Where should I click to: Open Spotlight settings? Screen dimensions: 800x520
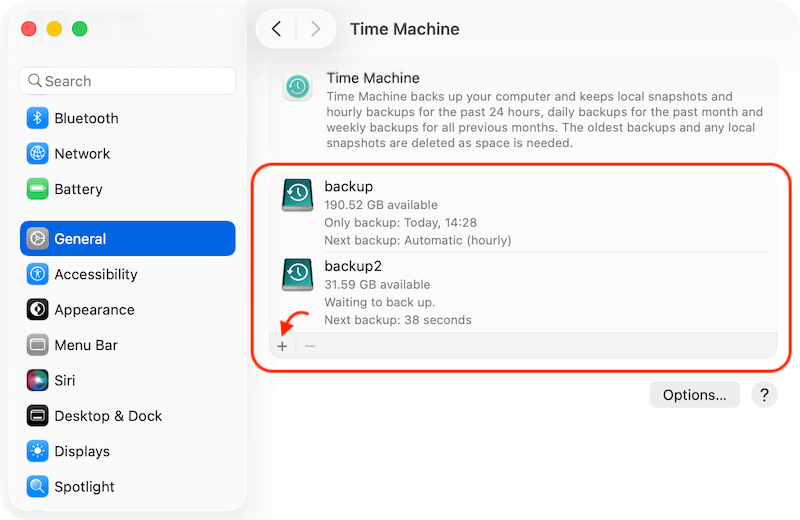(128, 486)
